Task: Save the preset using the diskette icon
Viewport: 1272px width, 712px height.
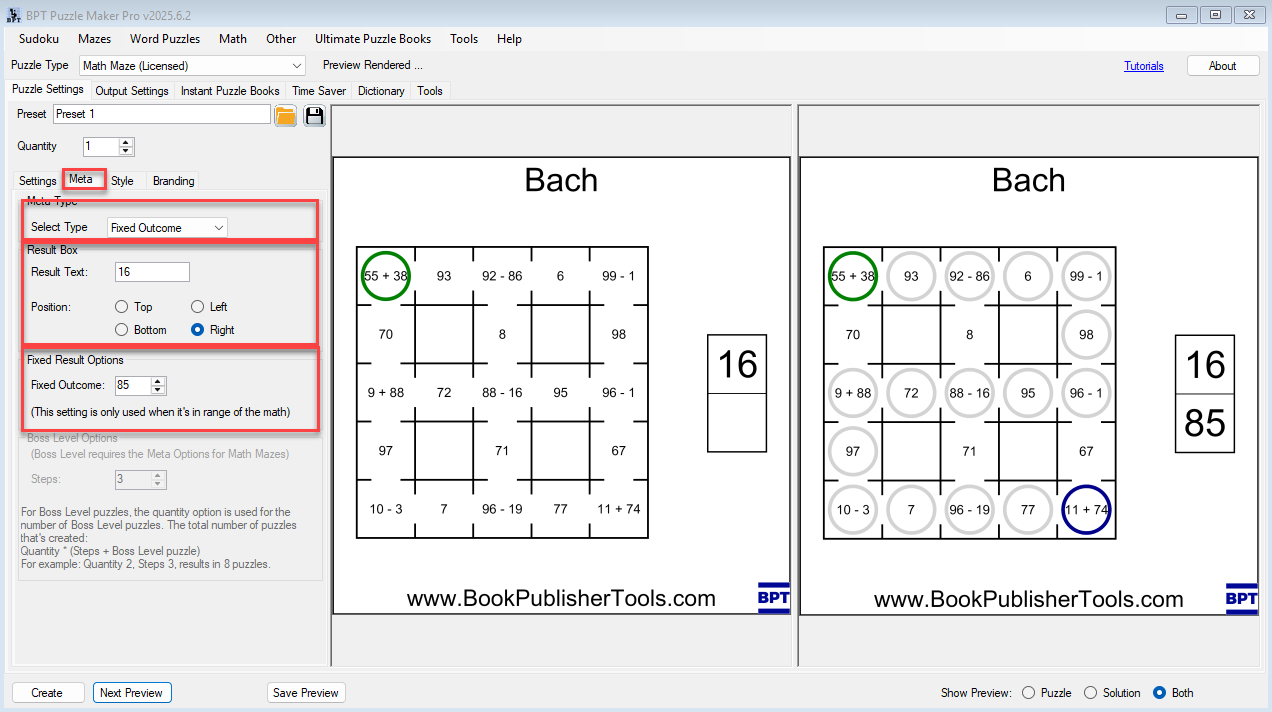Action: [x=313, y=115]
